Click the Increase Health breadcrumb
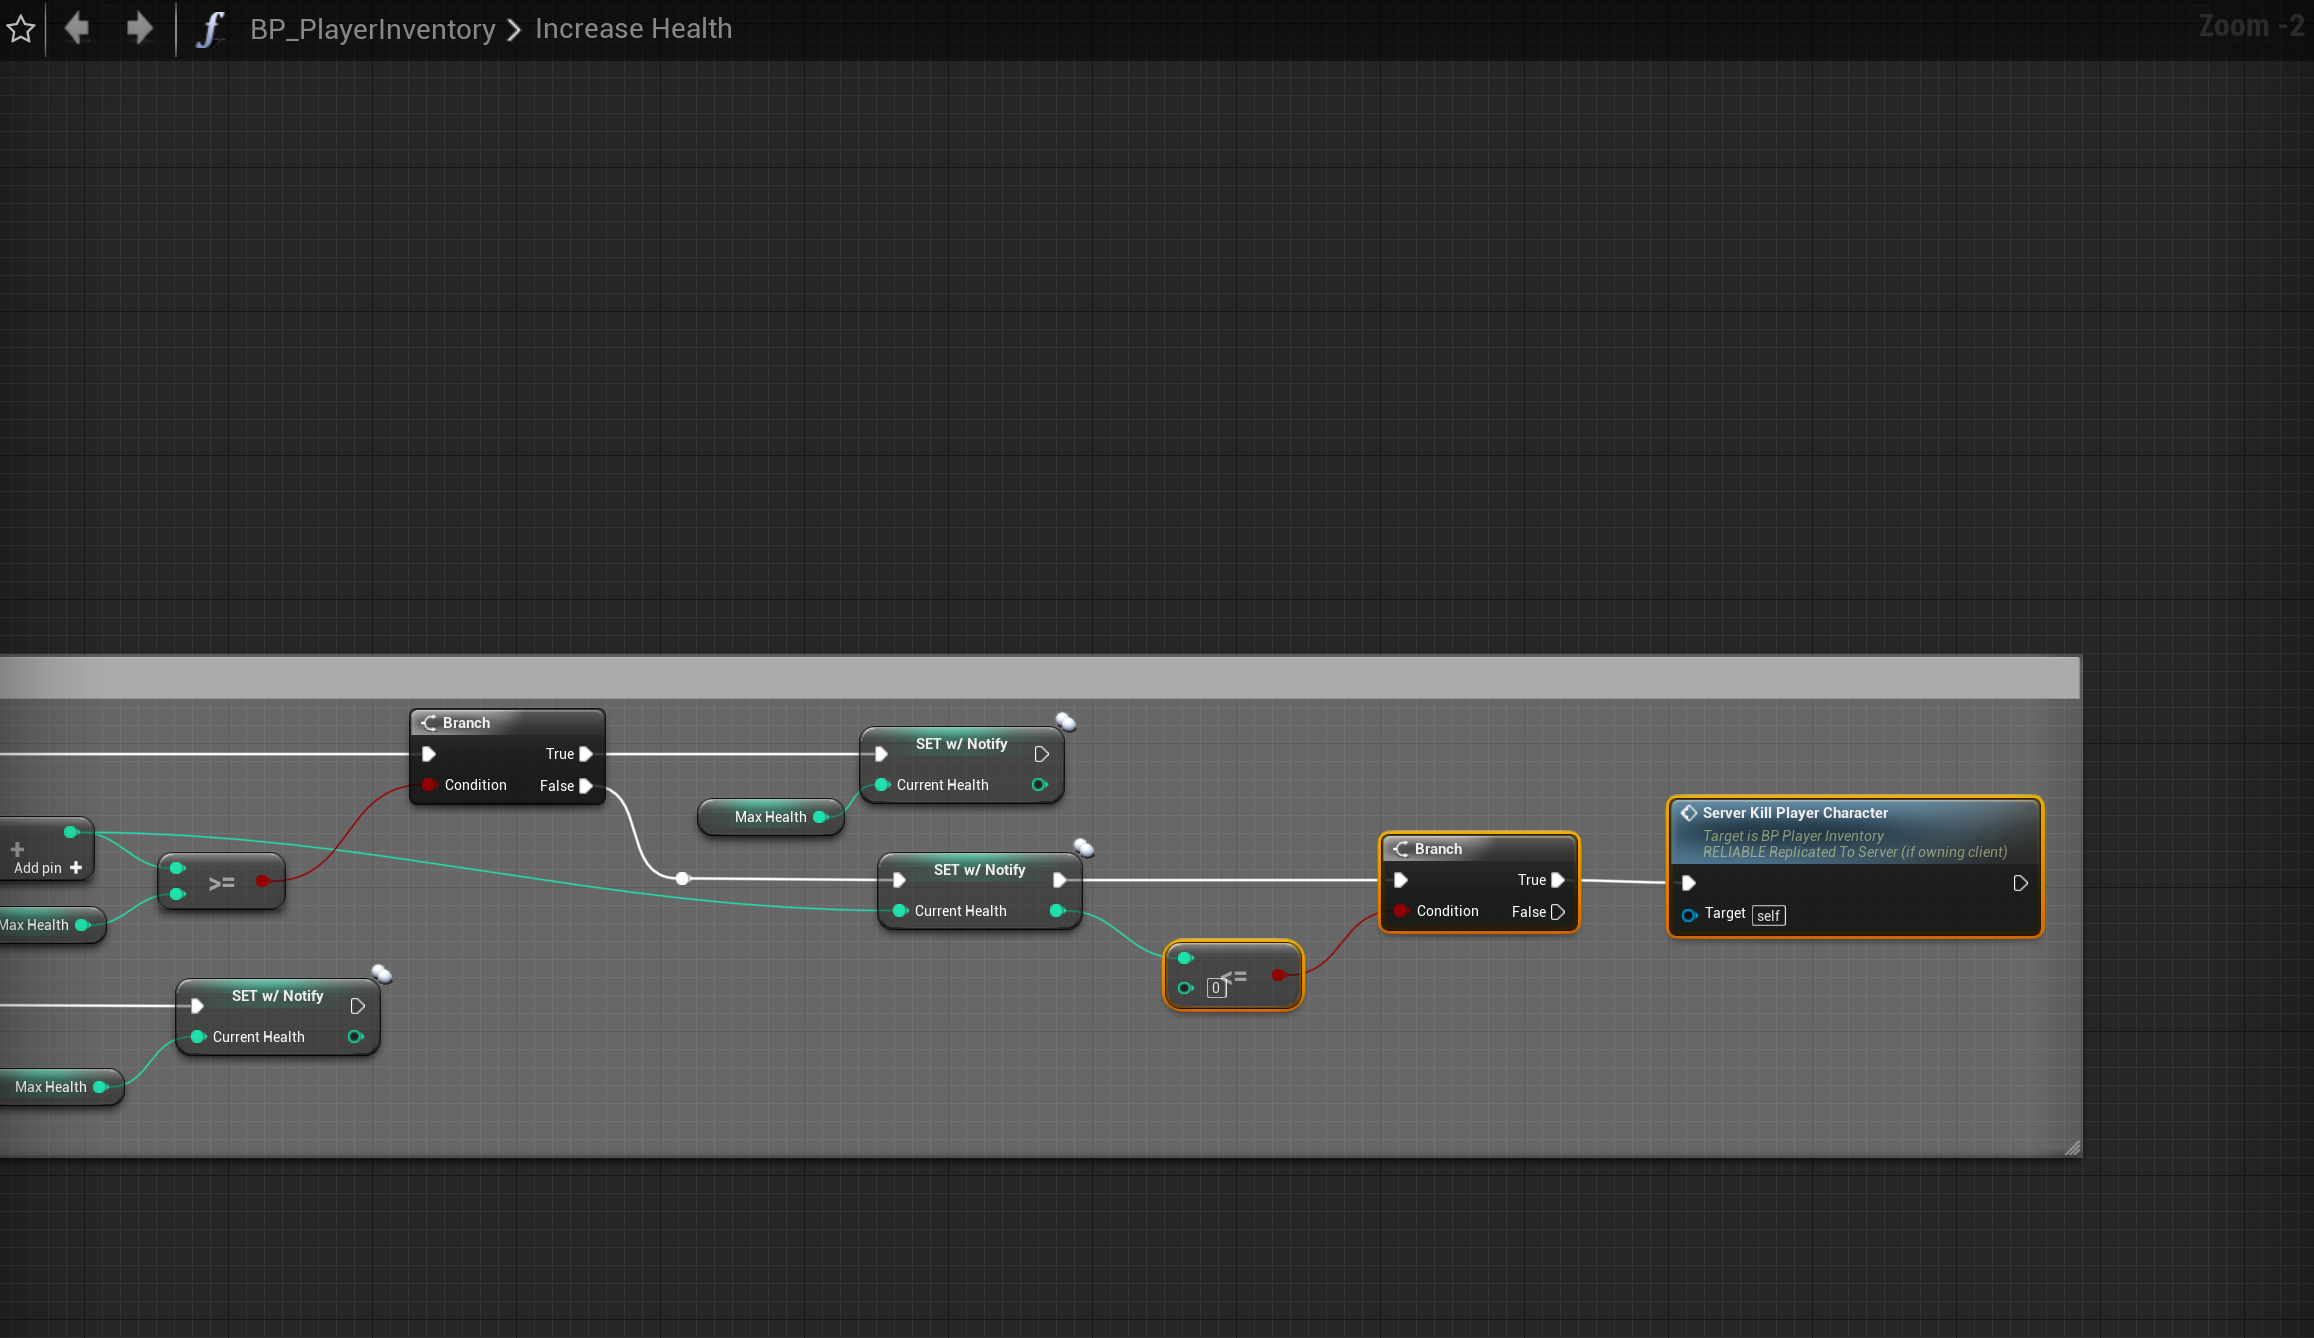This screenshot has width=2314, height=1338. (633, 29)
